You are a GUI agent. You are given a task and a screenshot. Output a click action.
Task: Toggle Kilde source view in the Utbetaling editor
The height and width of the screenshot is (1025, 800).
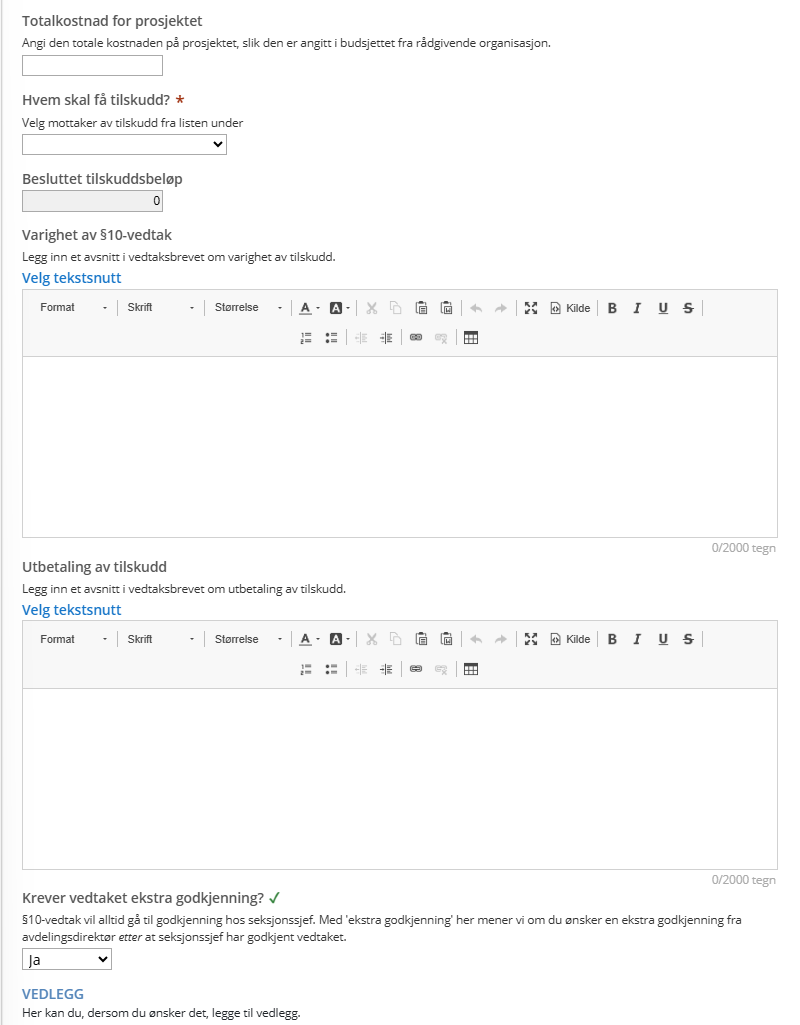coord(570,640)
